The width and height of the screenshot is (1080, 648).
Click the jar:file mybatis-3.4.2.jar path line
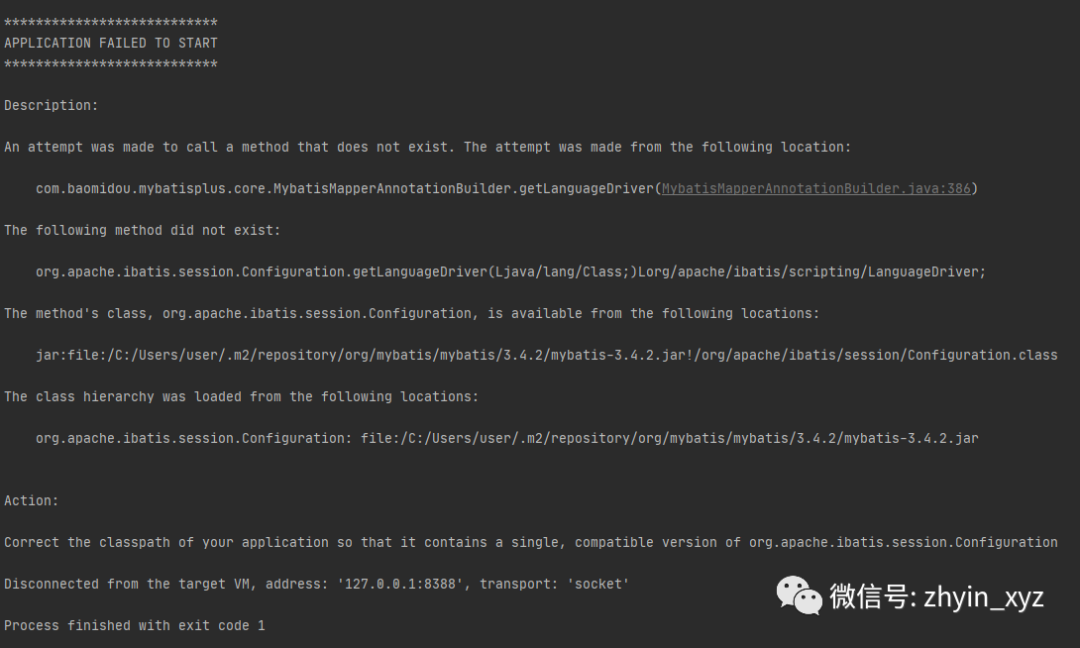coord(546,355)
